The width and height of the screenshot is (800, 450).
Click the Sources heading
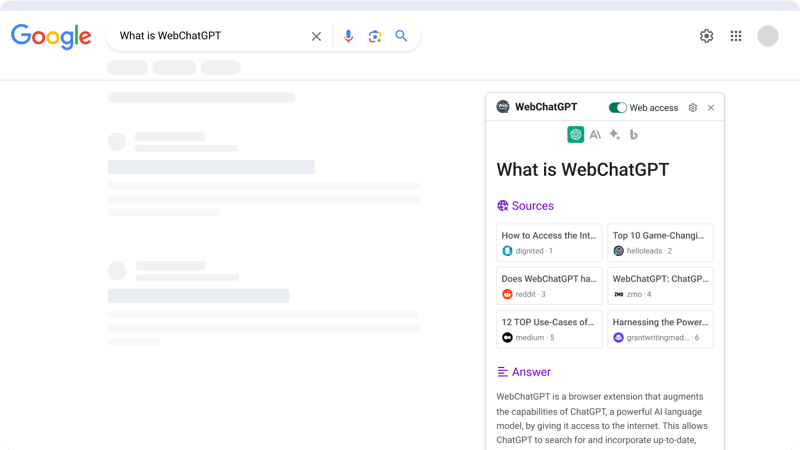point(533,206)
